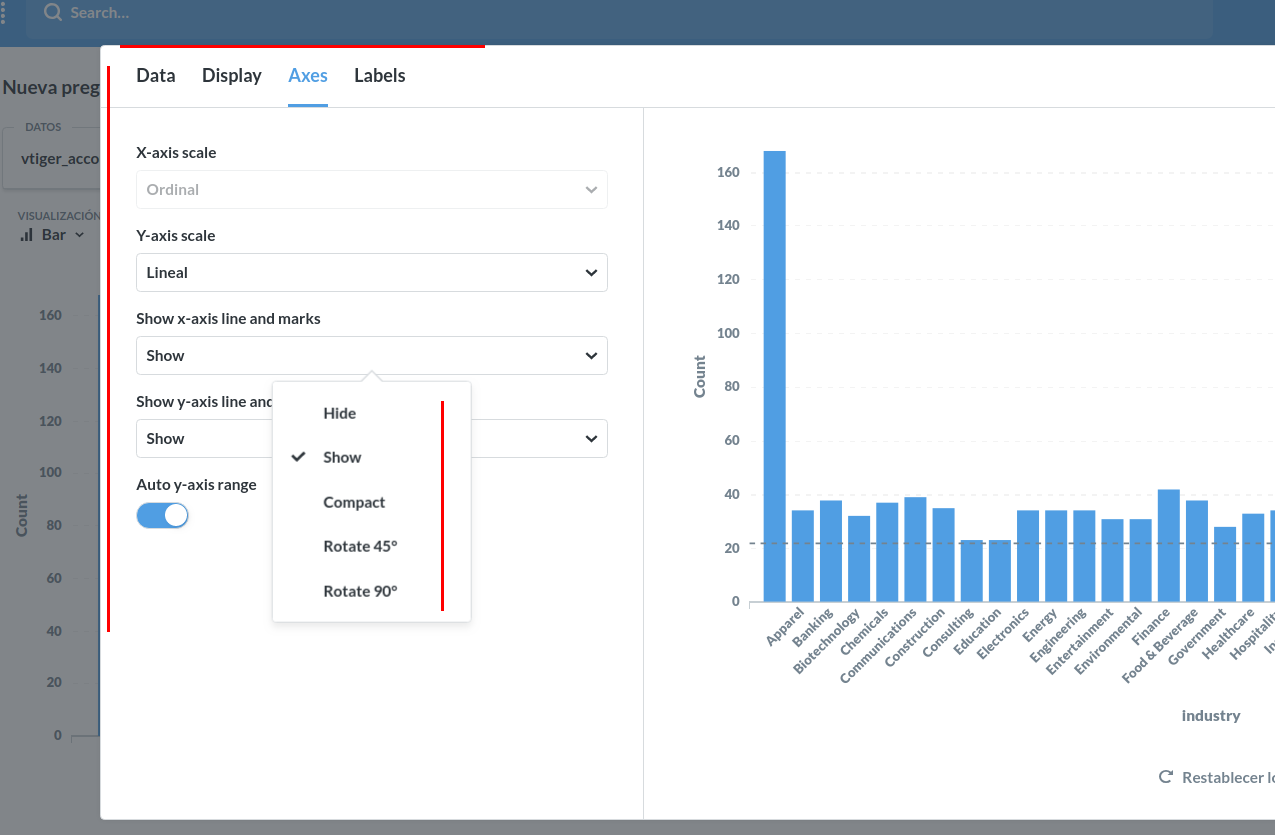This screenshot has width=1275, height=835.
Task: Click the Search input field
Action: (619, 14)
